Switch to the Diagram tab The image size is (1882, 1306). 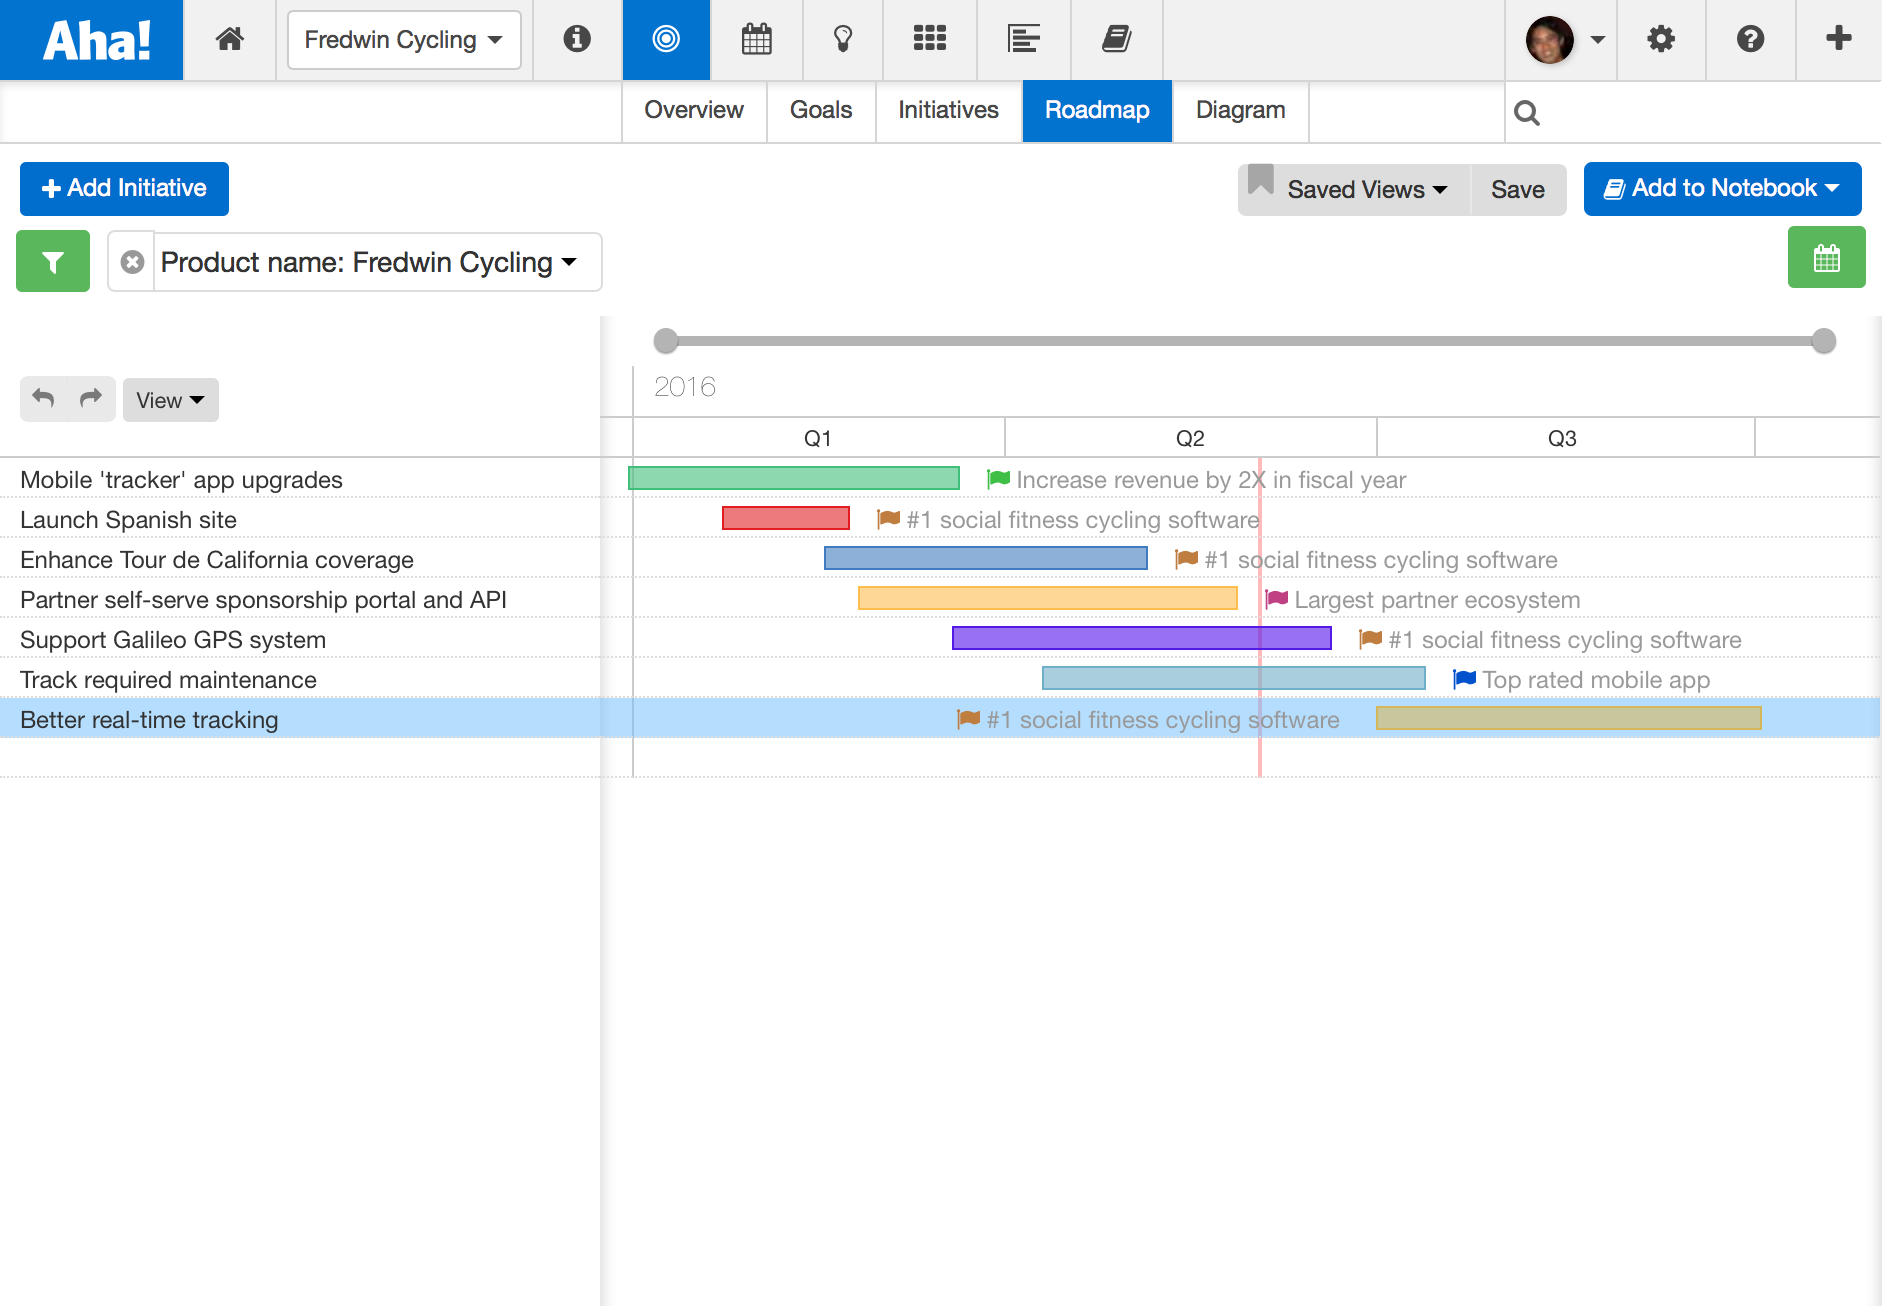(1240, 110)
